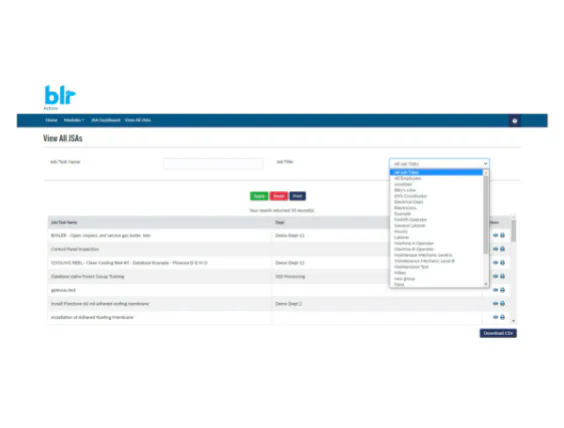Screen dimensions: 564x428
Task: Click down arrow of JSA table scrollbar
Action: coord(514,321)
